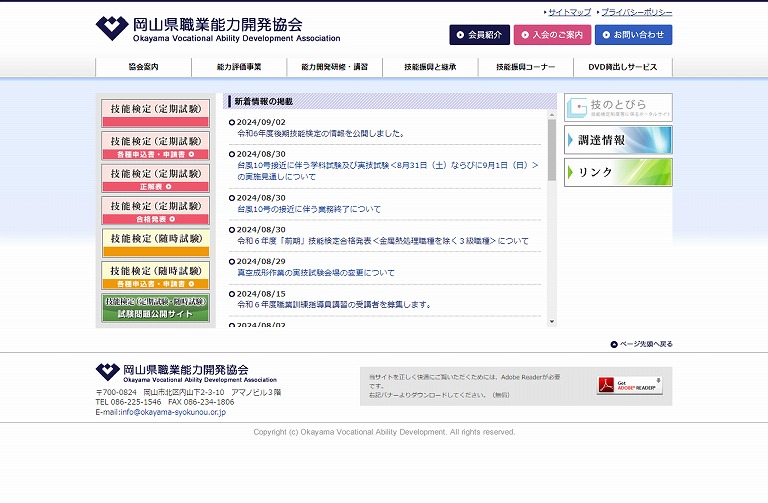Go to DVD貸出しサービス menu item

(x=623, y=67)
